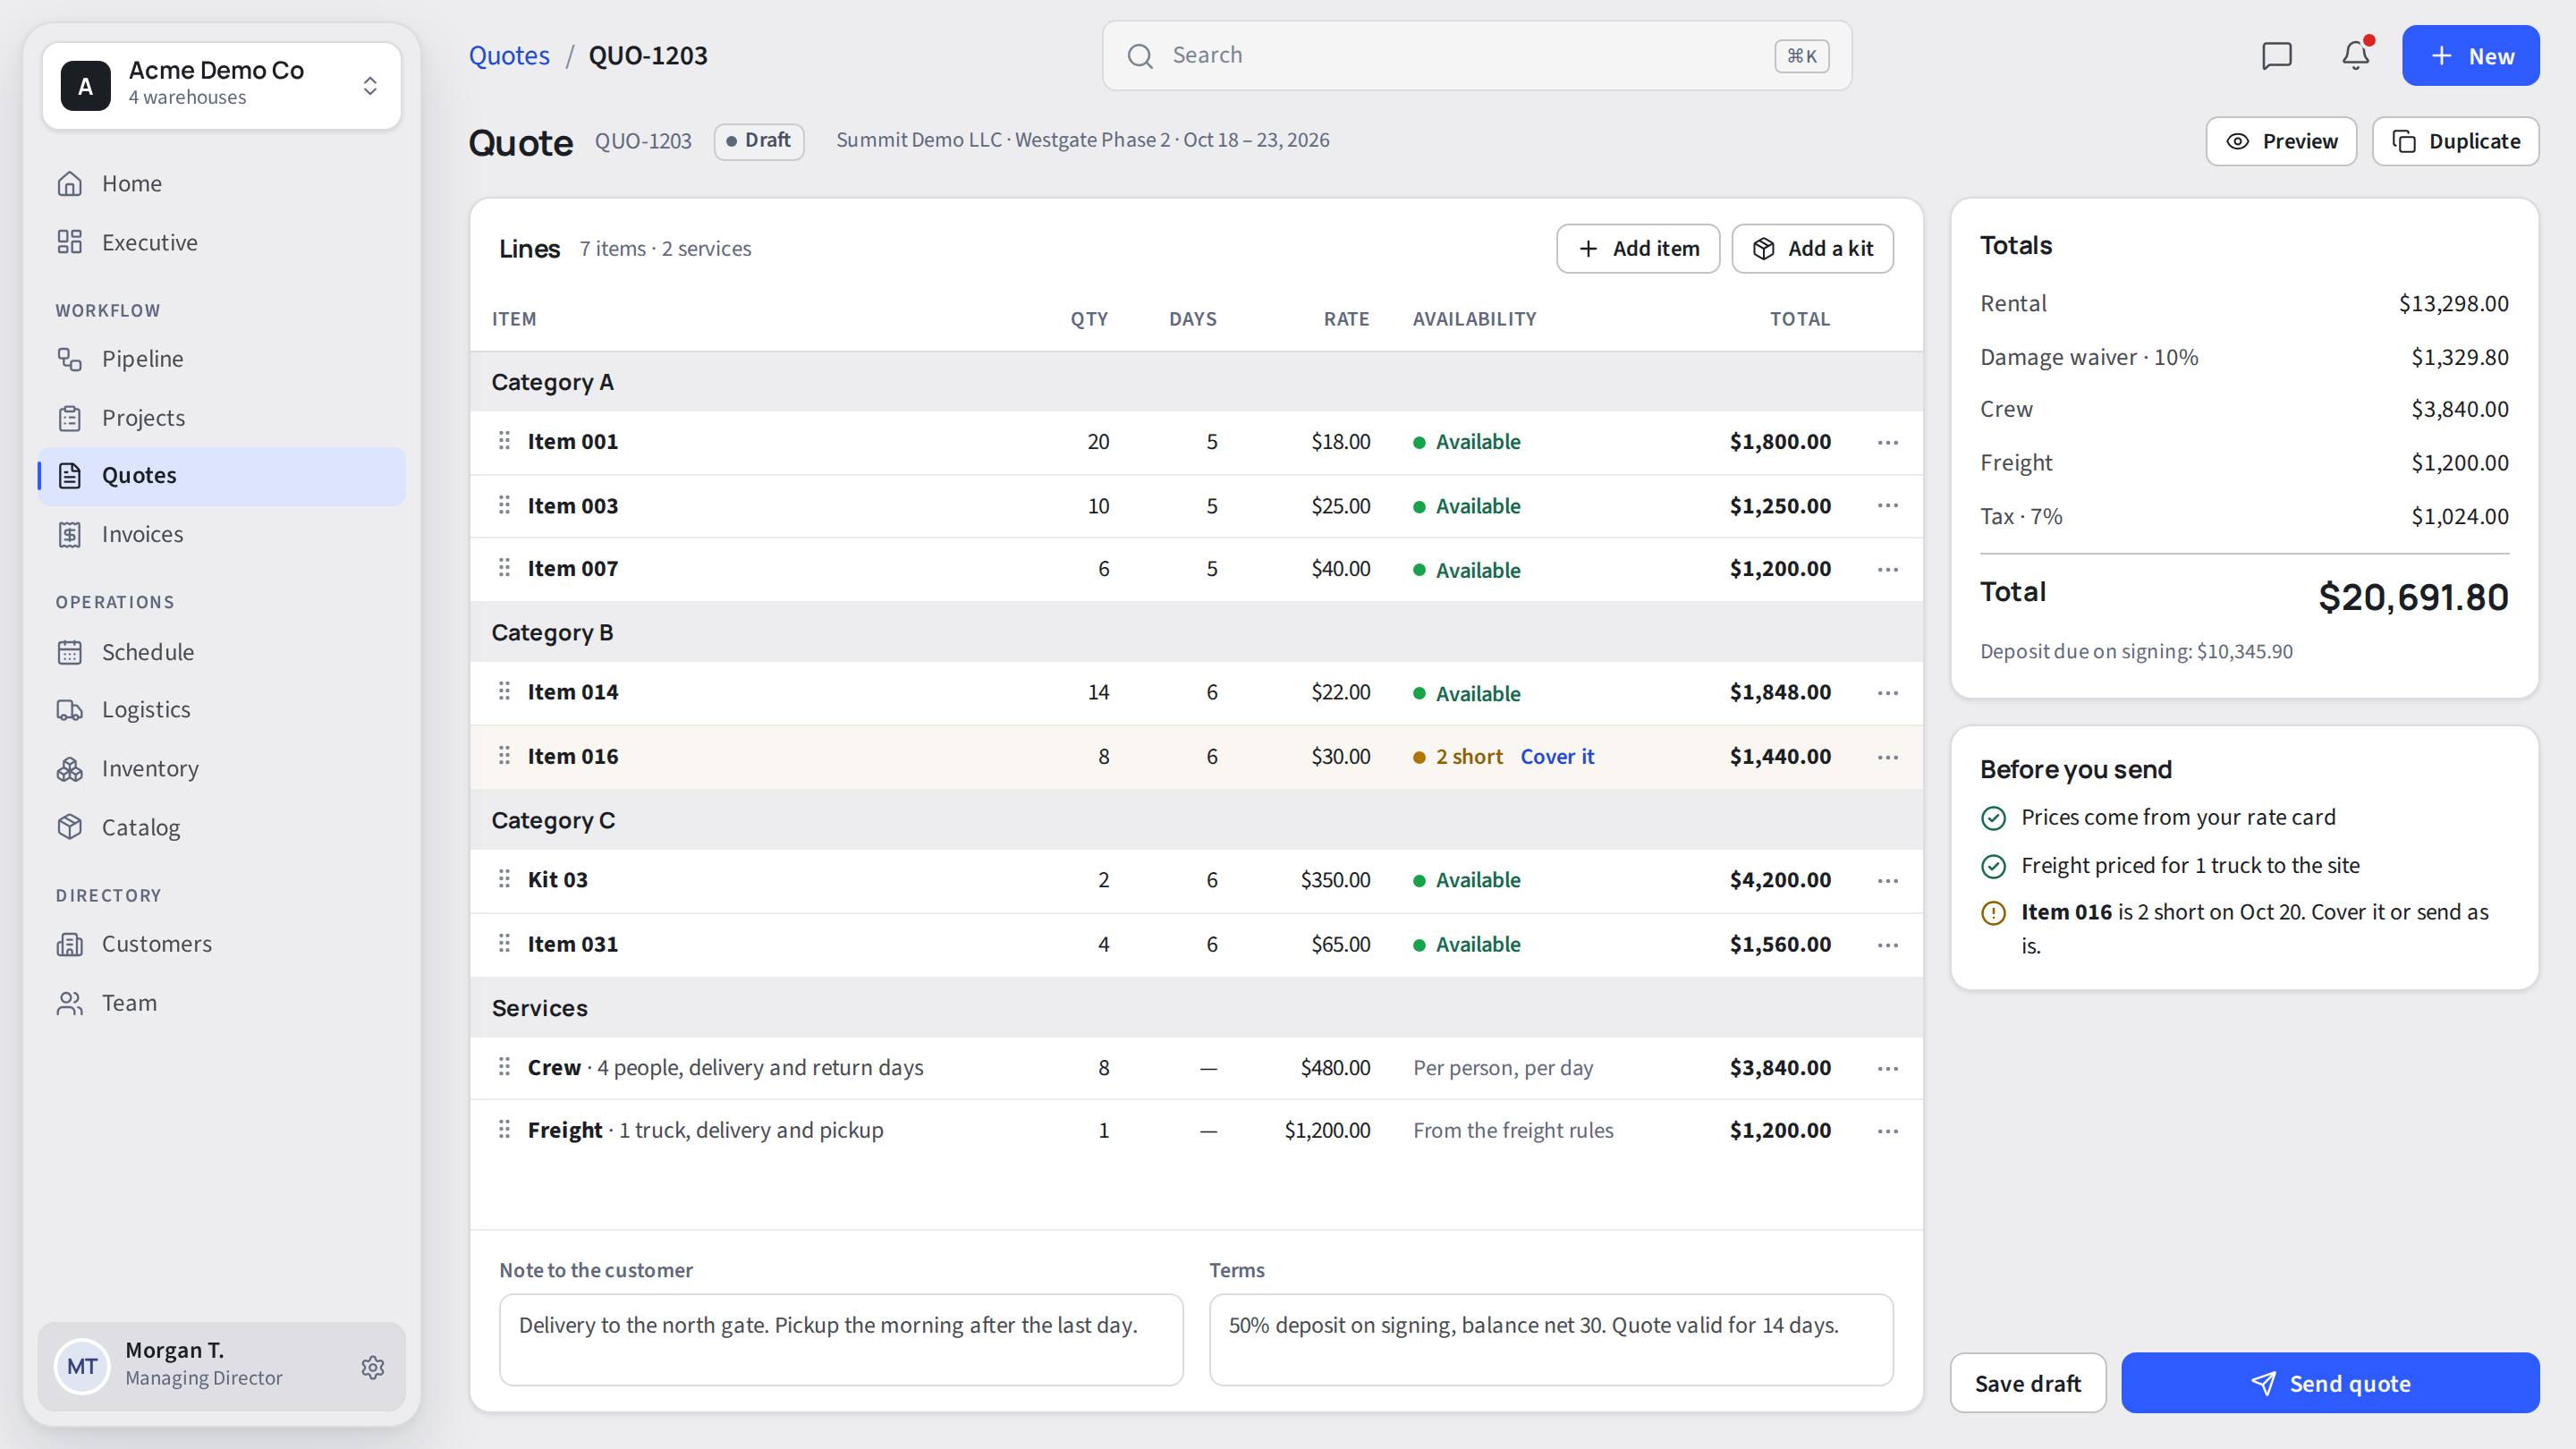Open row options menu for Freight
The height and width of the screenshot is (1449, 2576).
(x=1887, y=1130)
